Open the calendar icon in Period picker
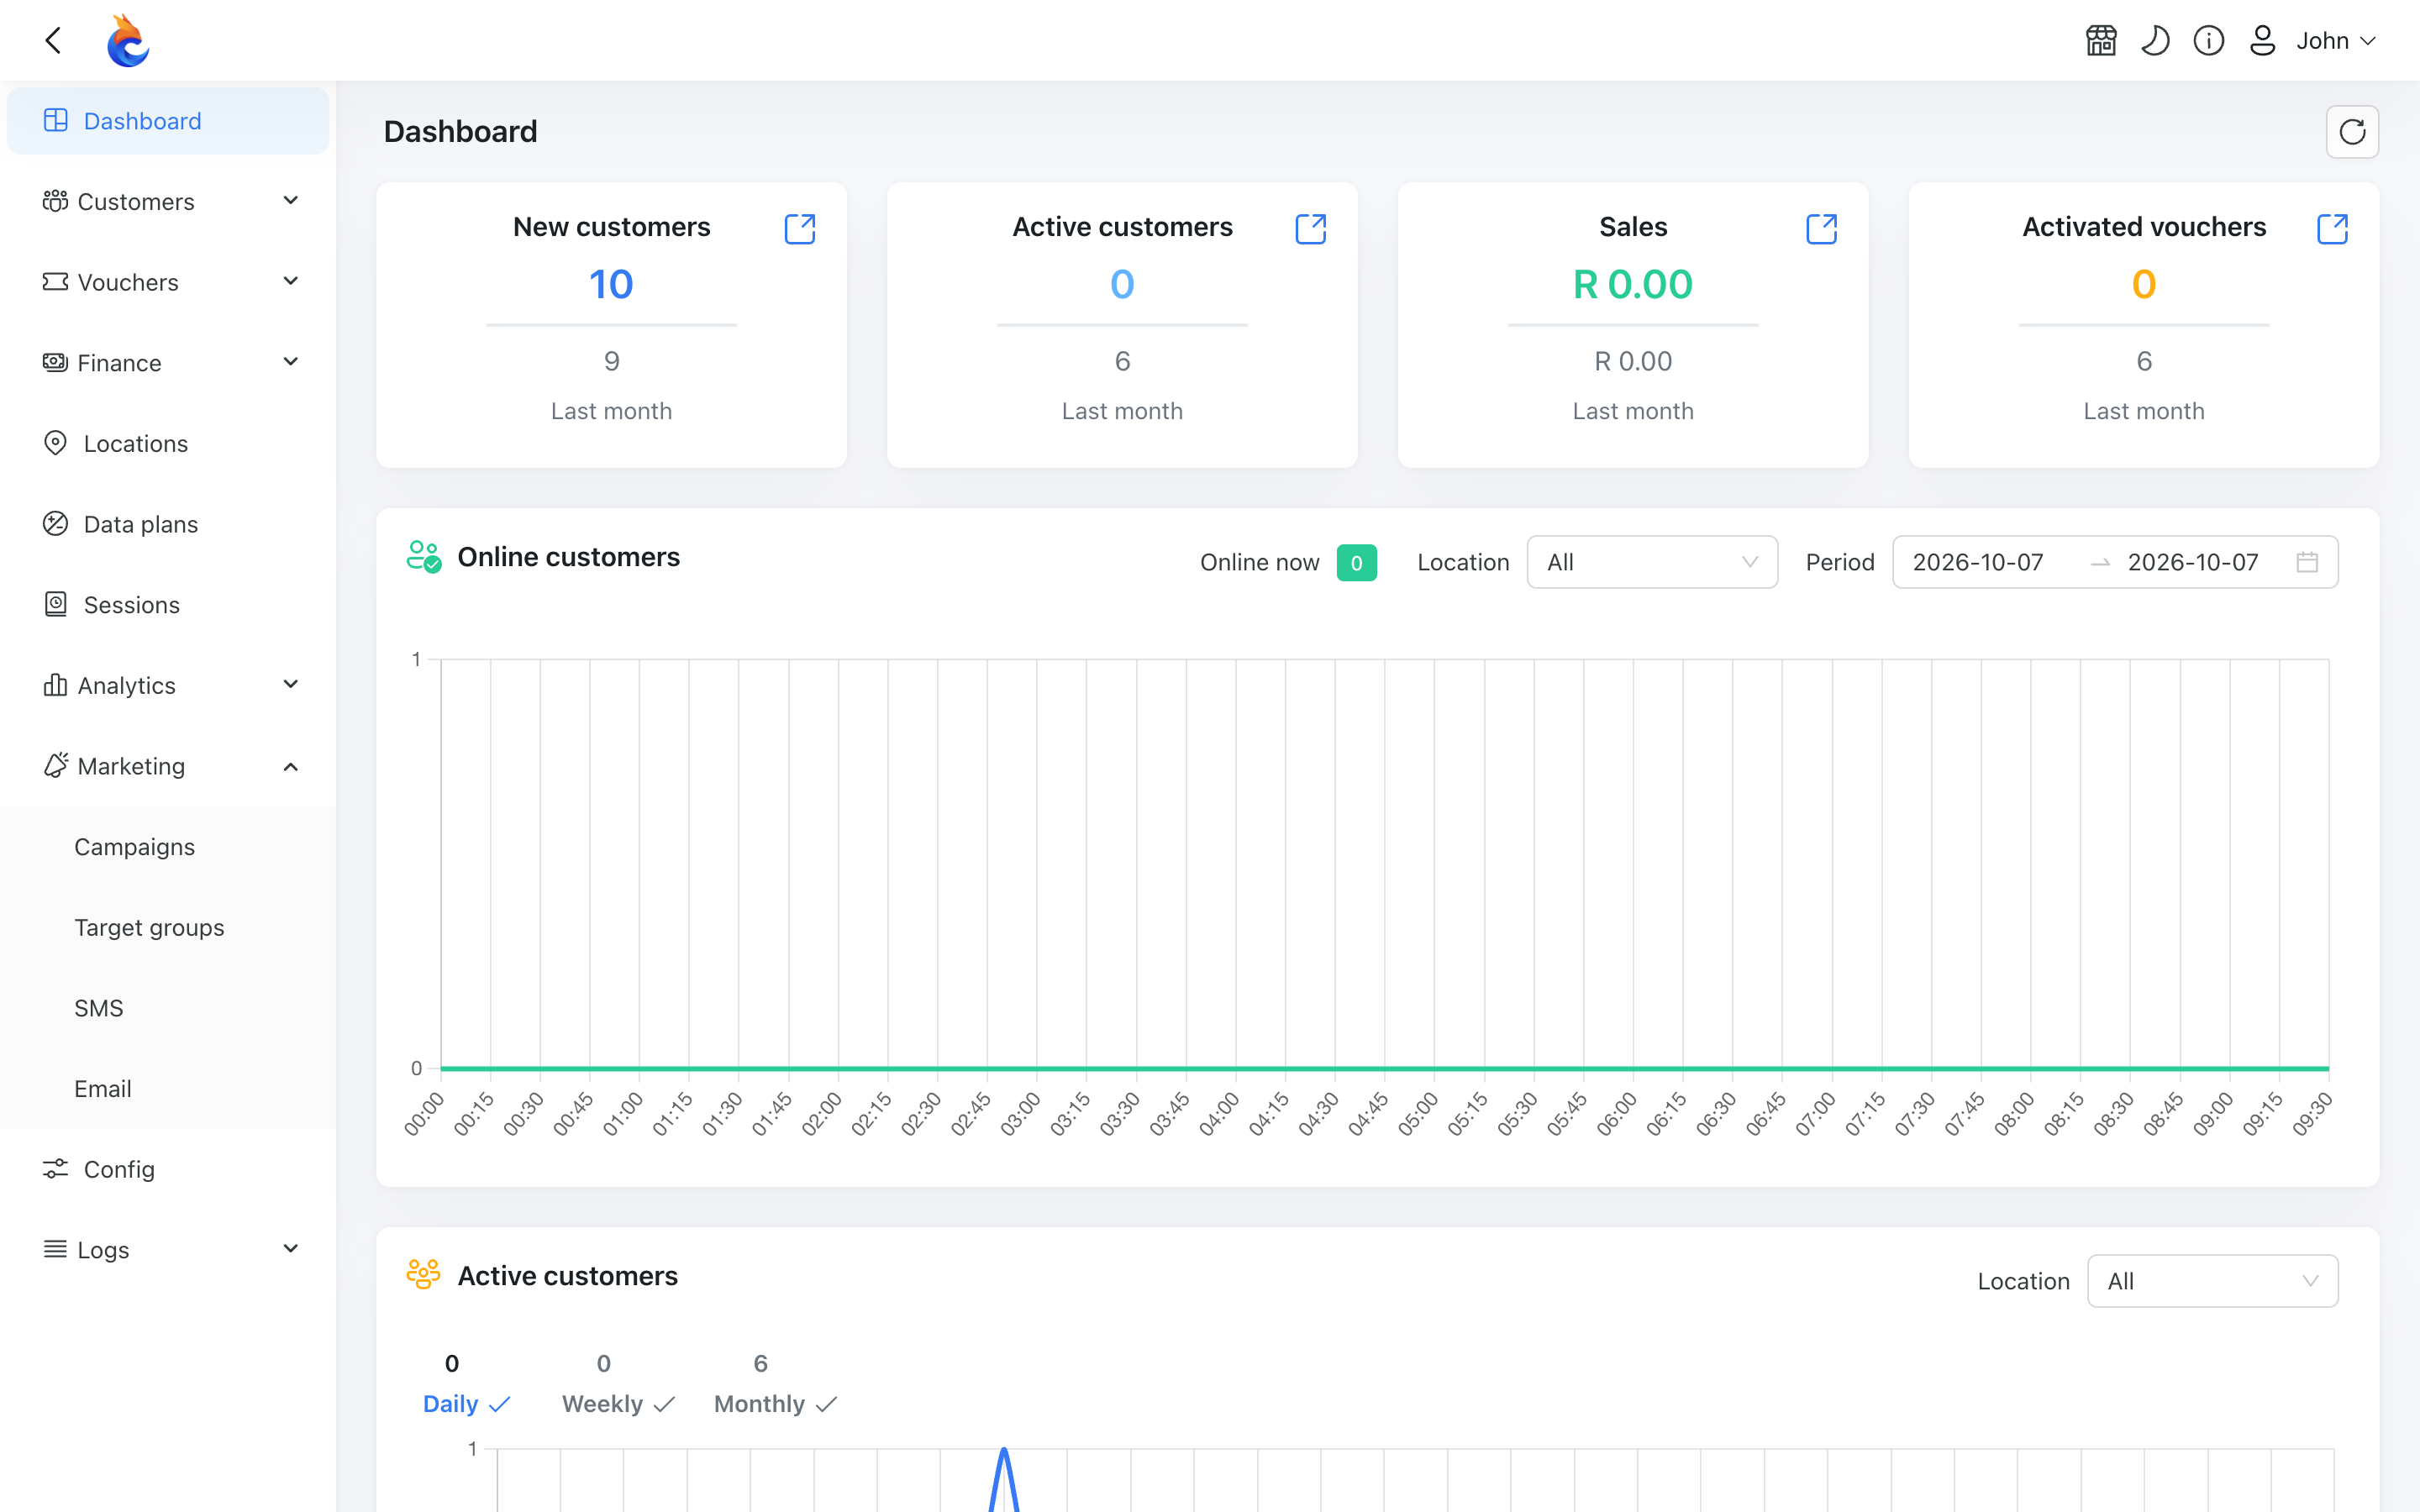2420x1512 pixels. pos(2307,562)
